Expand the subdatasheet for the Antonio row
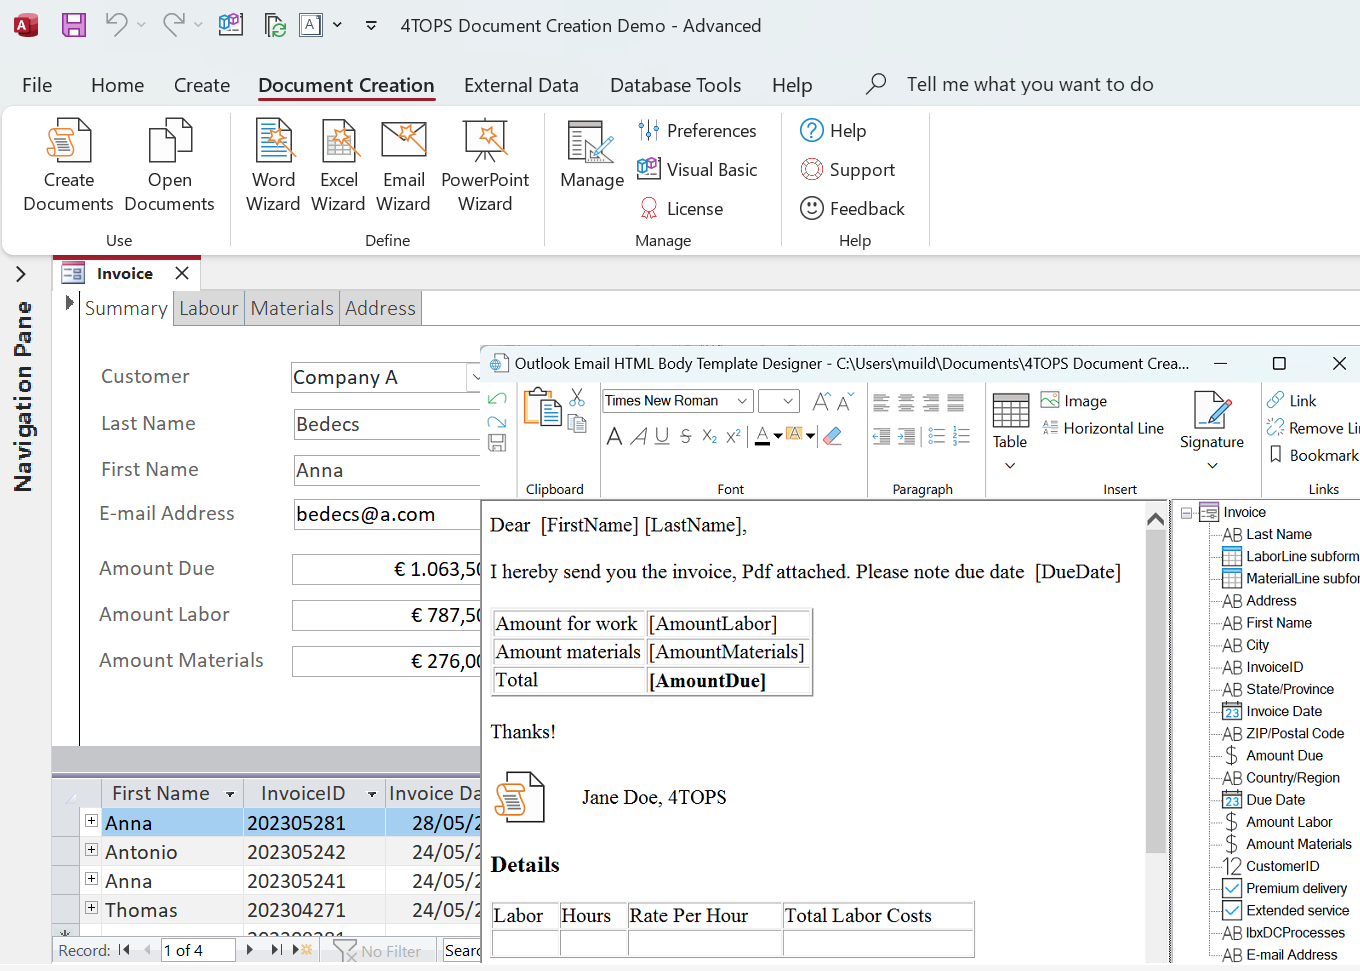Viewport: 1360px width, 971px height. [91, 850]
